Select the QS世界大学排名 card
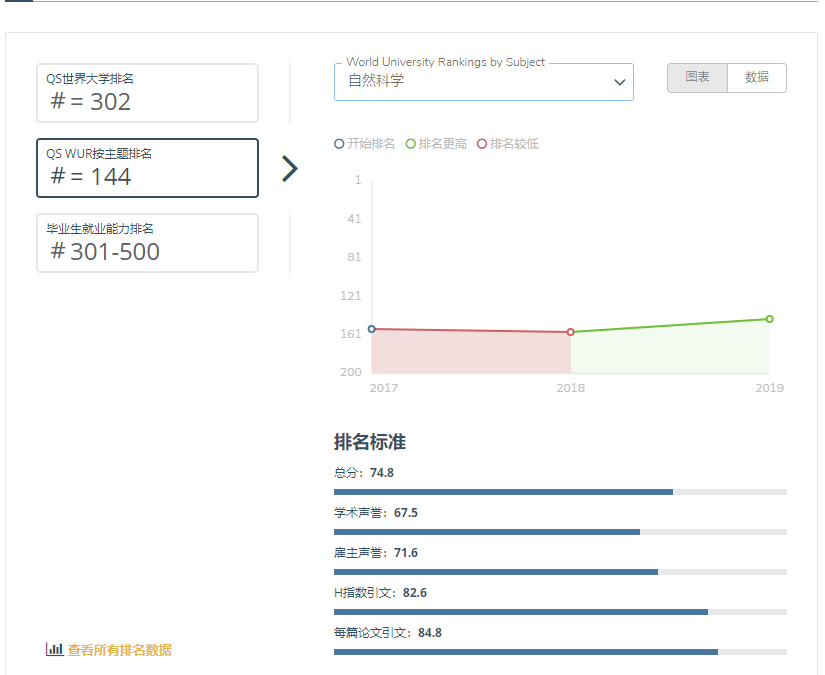This screenshot has width=825, height=675. (147, 93)
